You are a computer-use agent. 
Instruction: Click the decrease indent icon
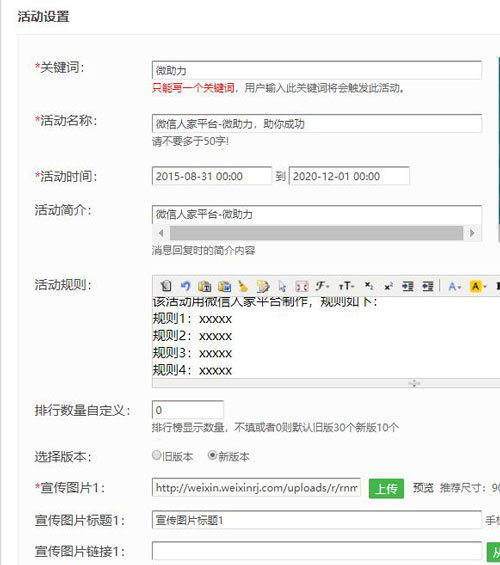point(428,286)
